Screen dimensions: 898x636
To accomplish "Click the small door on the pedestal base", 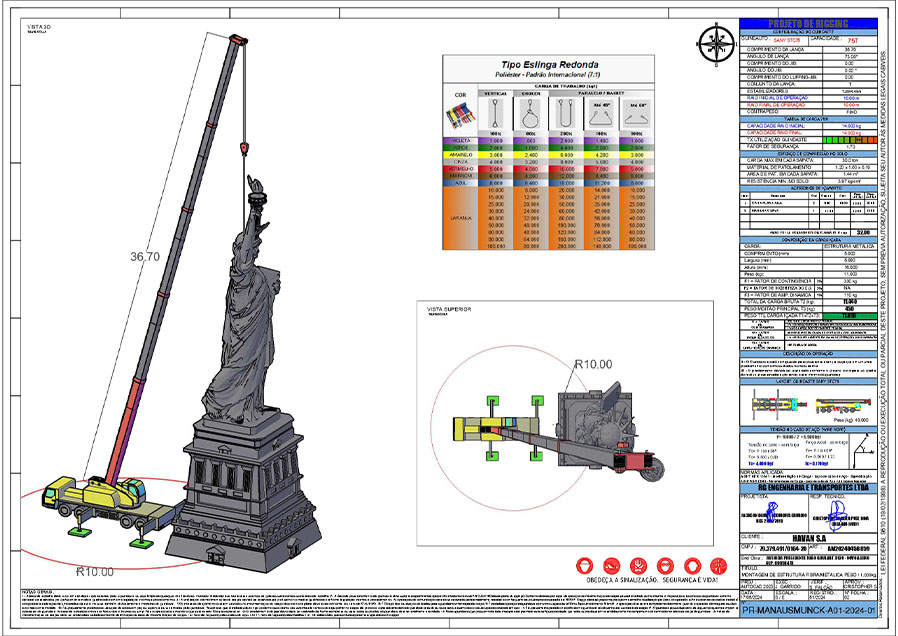I will coord(216,554).
